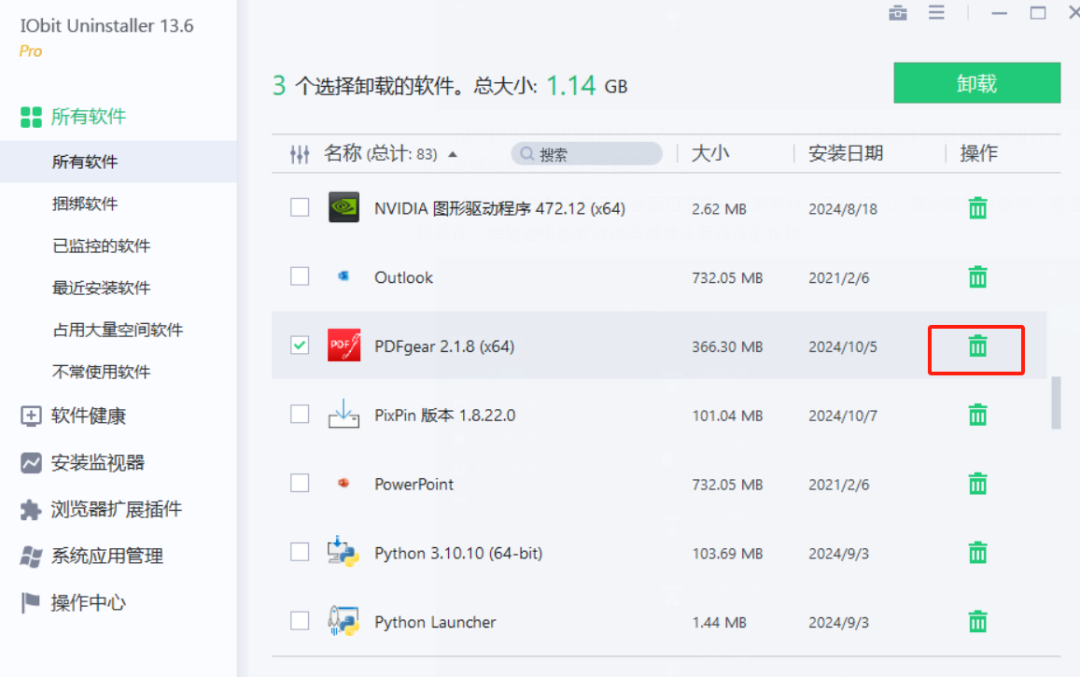The image size is (1080, 677).
Task: Uncheck the PDFgear 2.1.8 checkbox
Action: point(299,345)
